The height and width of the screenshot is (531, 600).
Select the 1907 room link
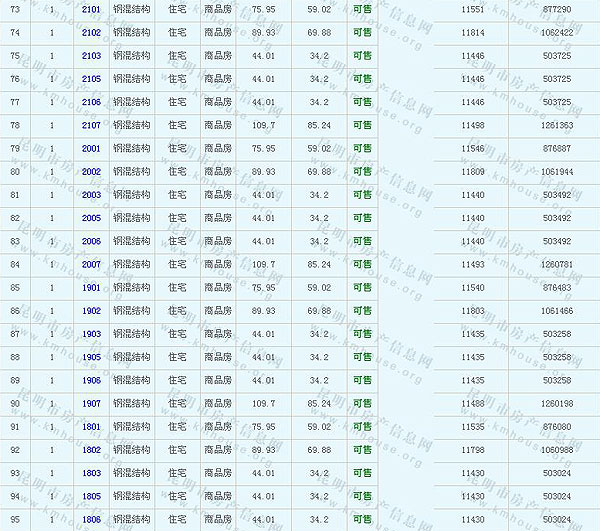[91, 403]
